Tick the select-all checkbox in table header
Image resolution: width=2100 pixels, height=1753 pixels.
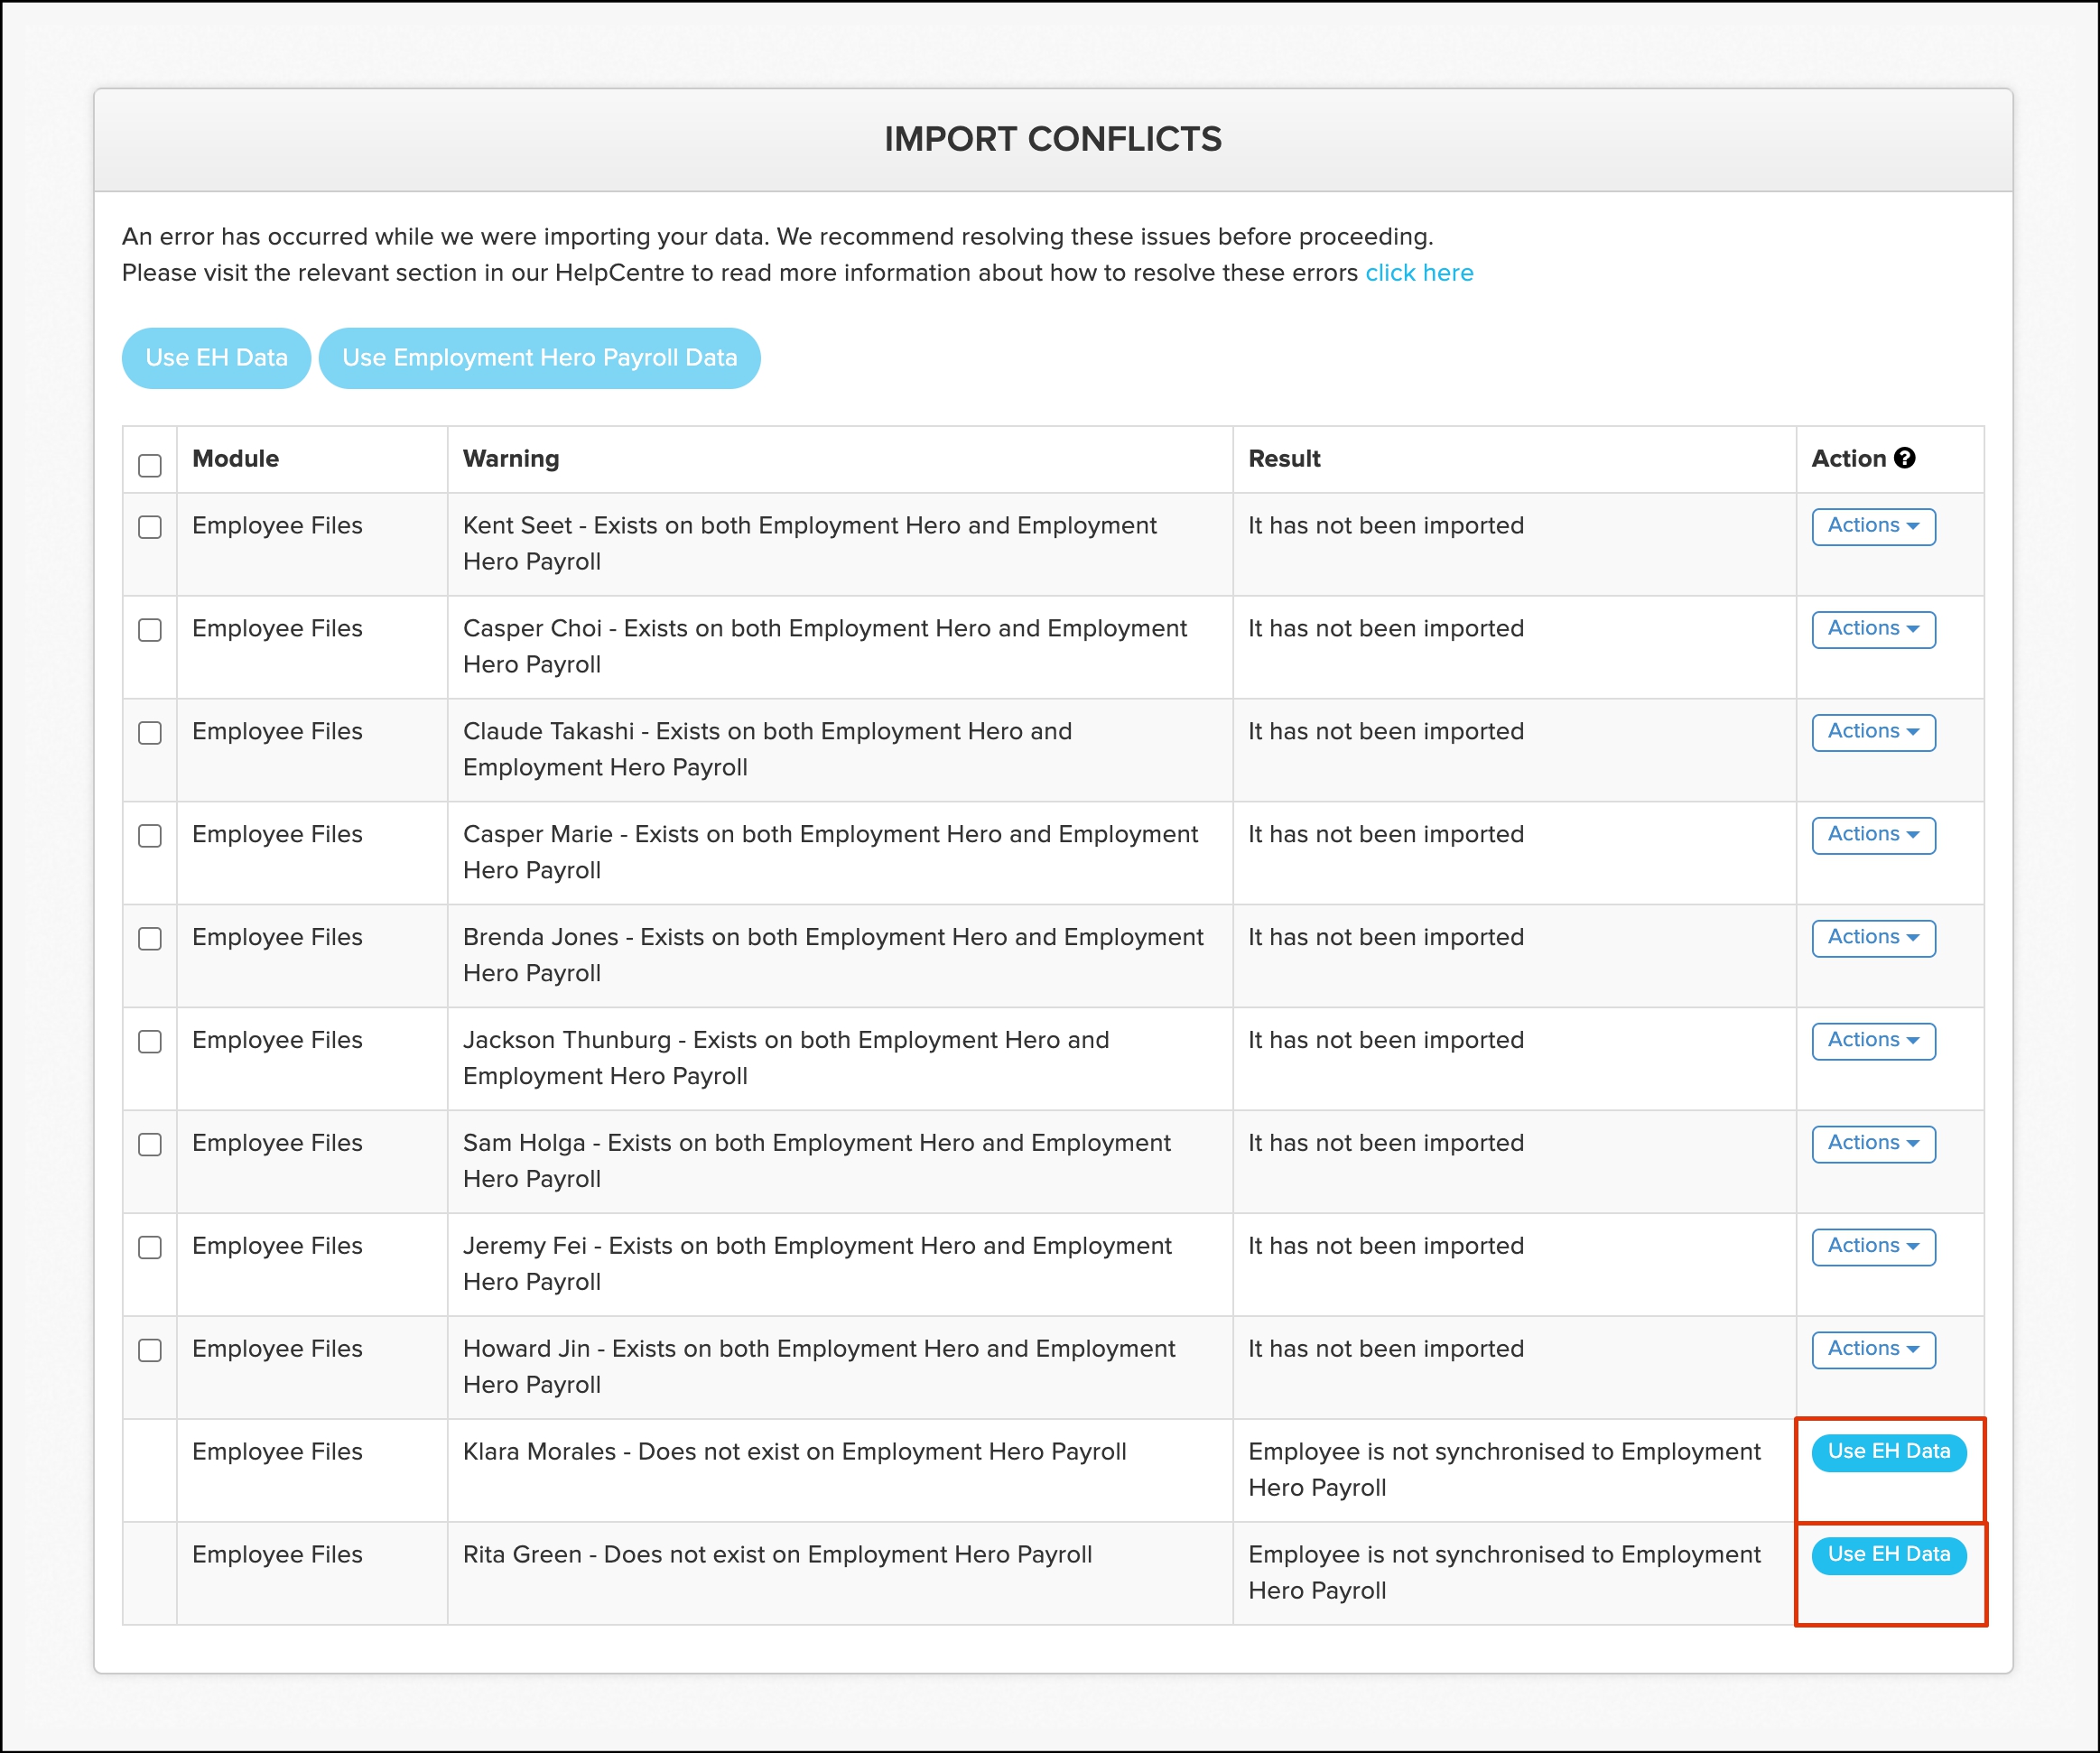(150, 465)
